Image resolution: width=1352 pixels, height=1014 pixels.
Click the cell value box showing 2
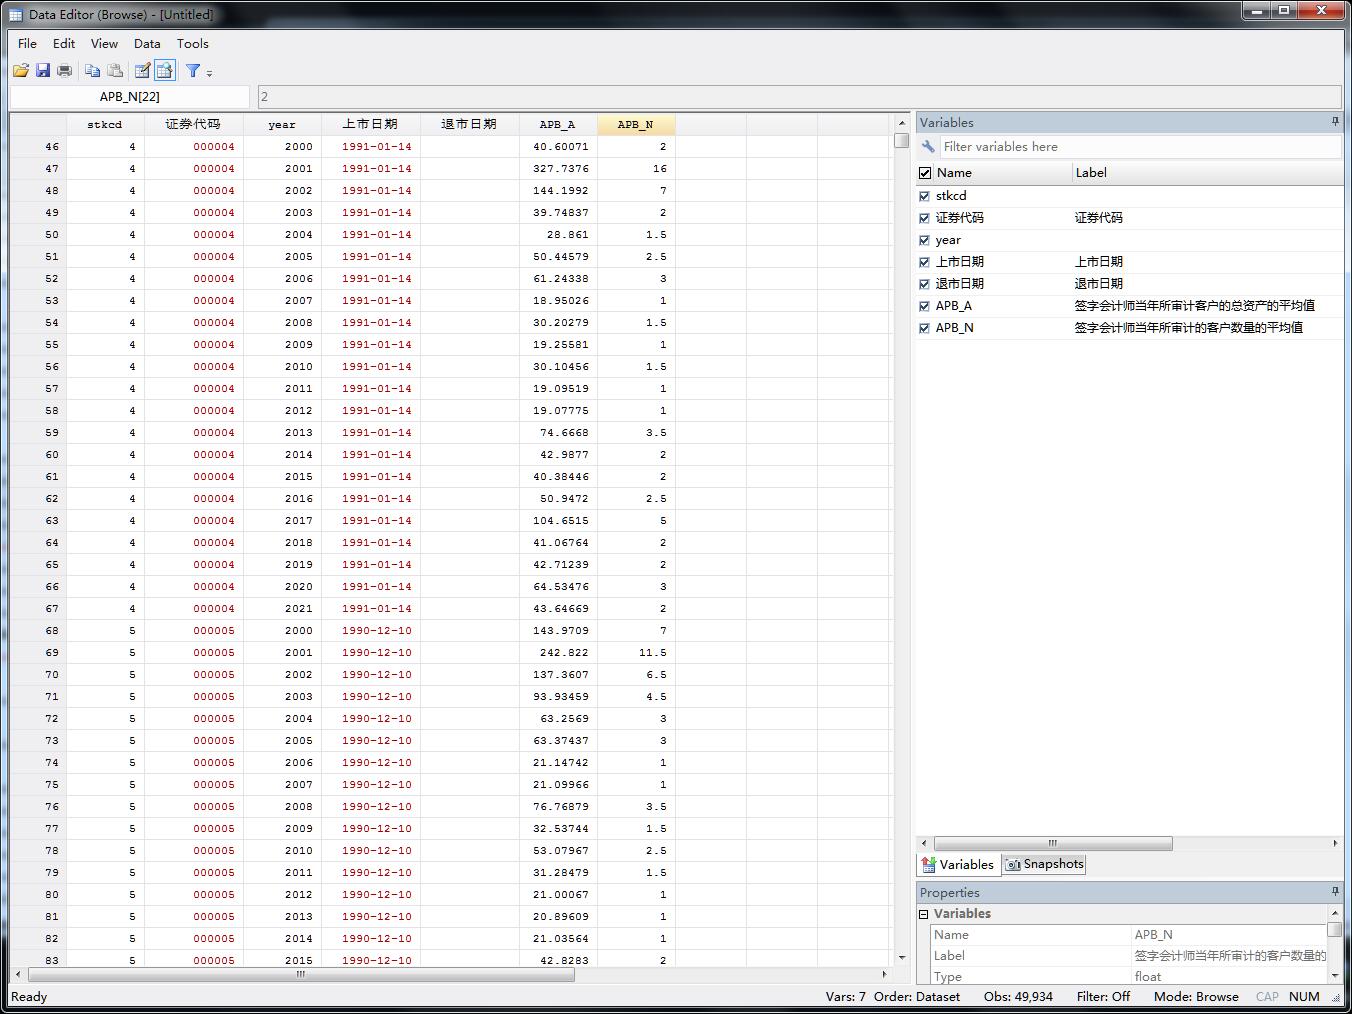pos(799,96)
